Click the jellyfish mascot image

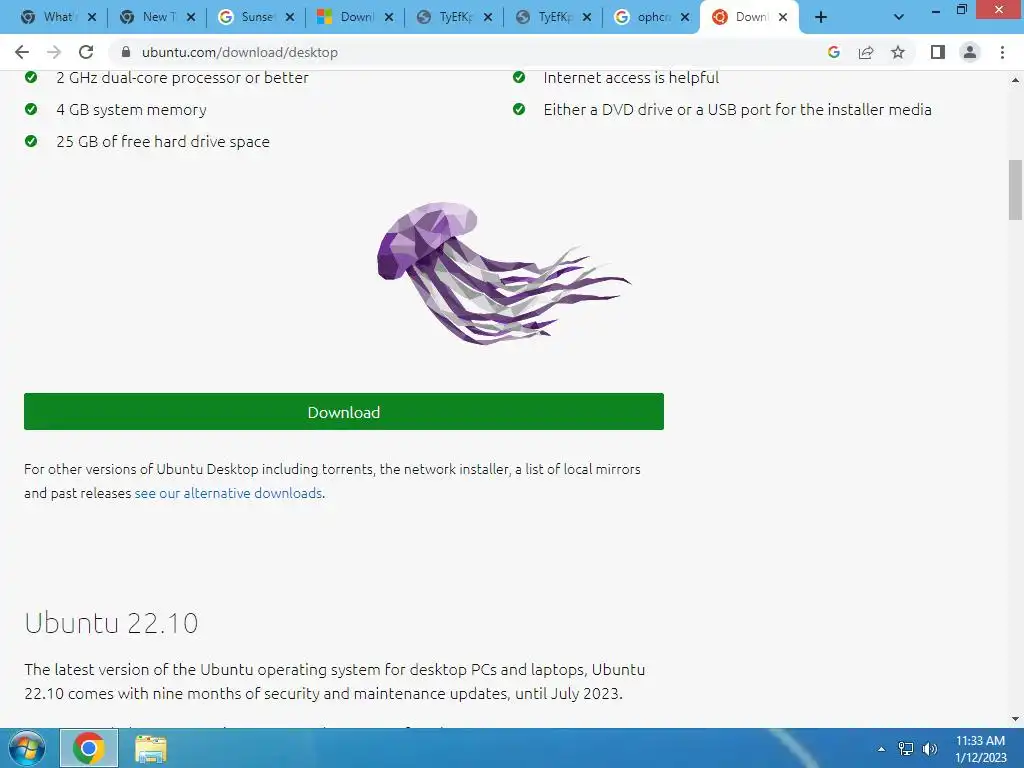click(x=503, y=273)
